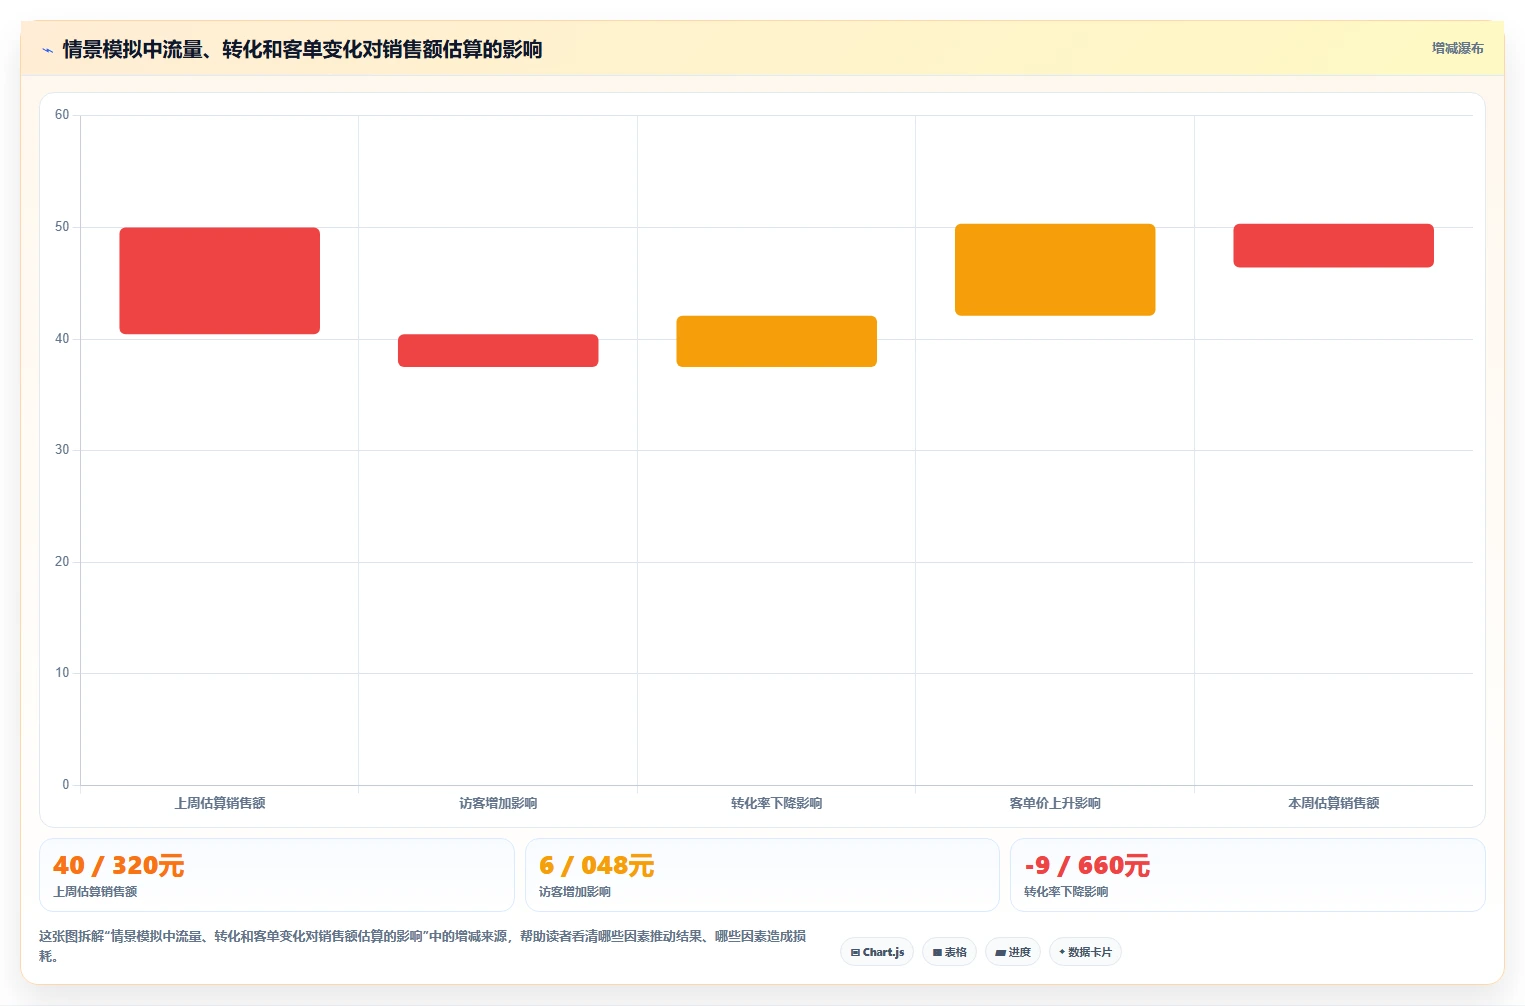Click the orange 转化率下降影响 bar

point(777,341)
